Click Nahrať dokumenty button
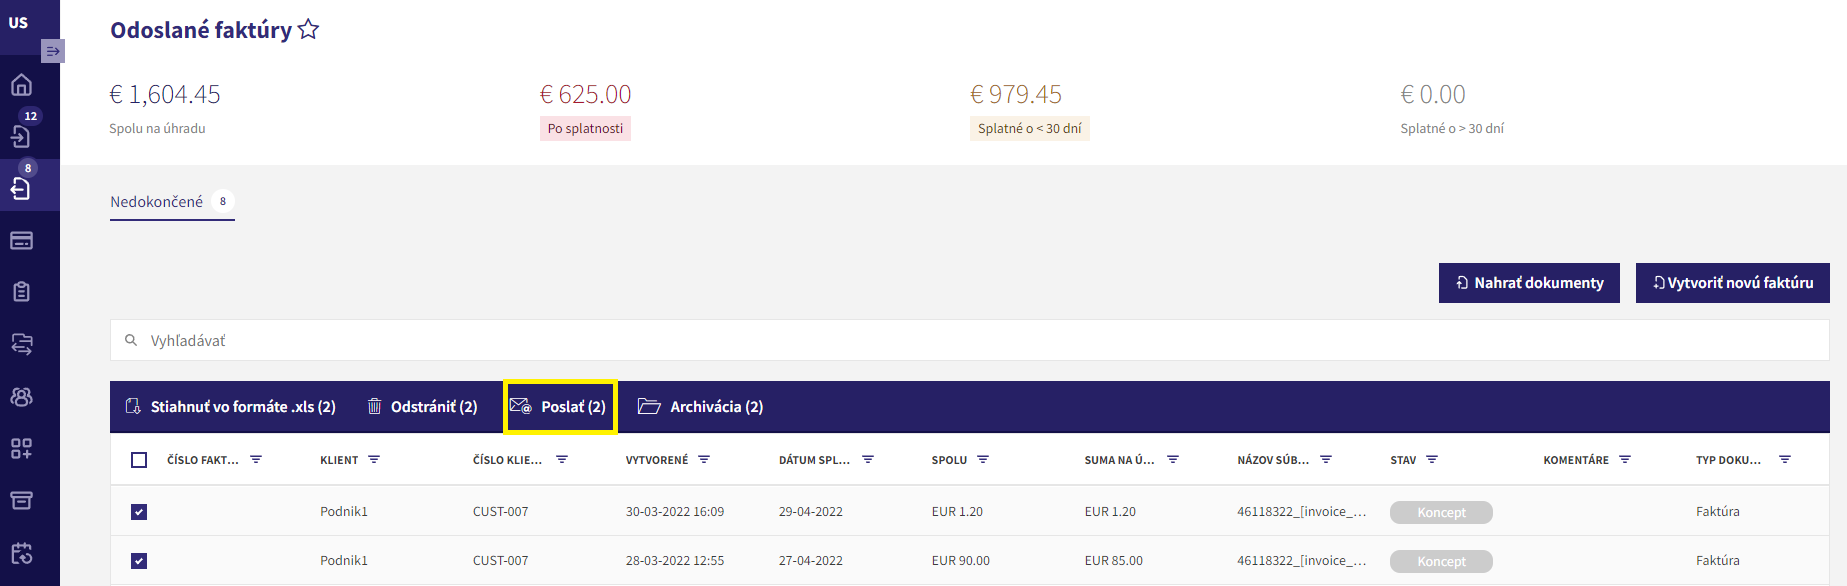This screenshot has height=586, width=1847. pos(1528,283)
